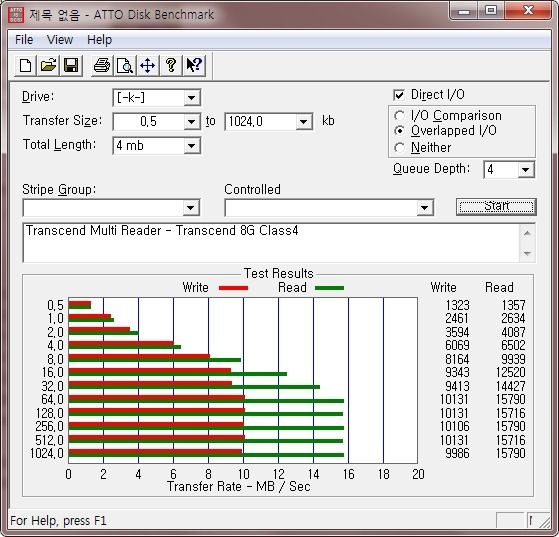Click read value 12520 for 16.0
The width and height of the screenshot is (559, 537).
pos(511,373)
